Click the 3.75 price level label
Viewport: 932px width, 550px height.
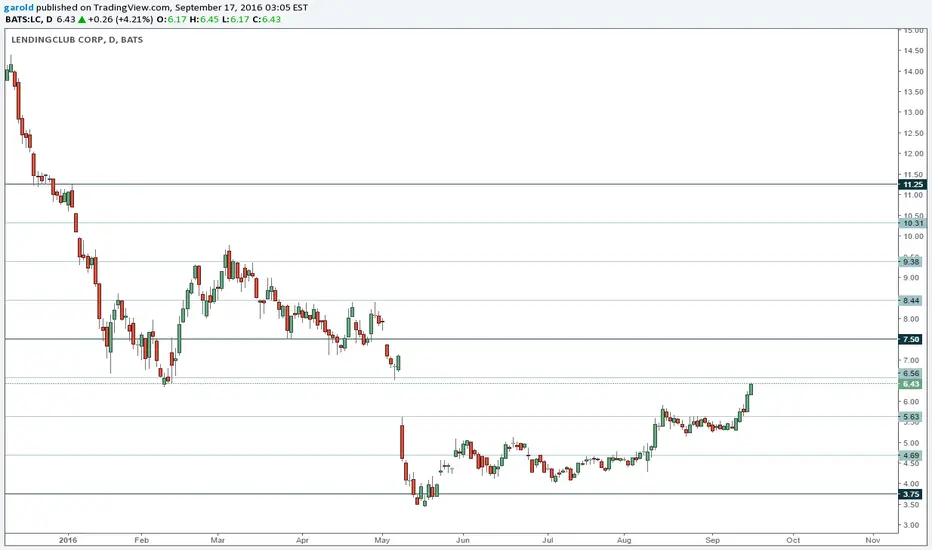coord(912,494)
